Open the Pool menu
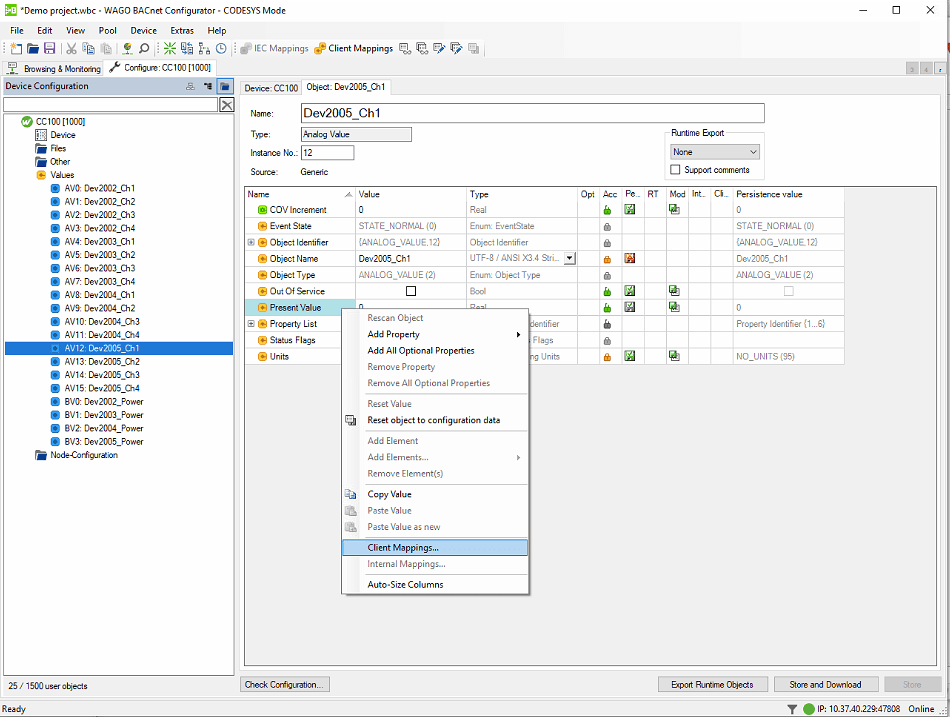 click(x=107, y=30)
